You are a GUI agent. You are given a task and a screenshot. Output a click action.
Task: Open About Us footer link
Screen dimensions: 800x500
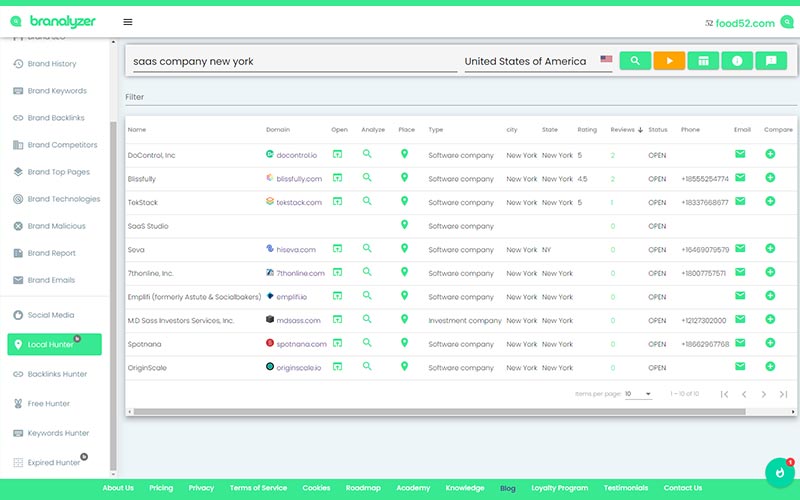point(118,488)
